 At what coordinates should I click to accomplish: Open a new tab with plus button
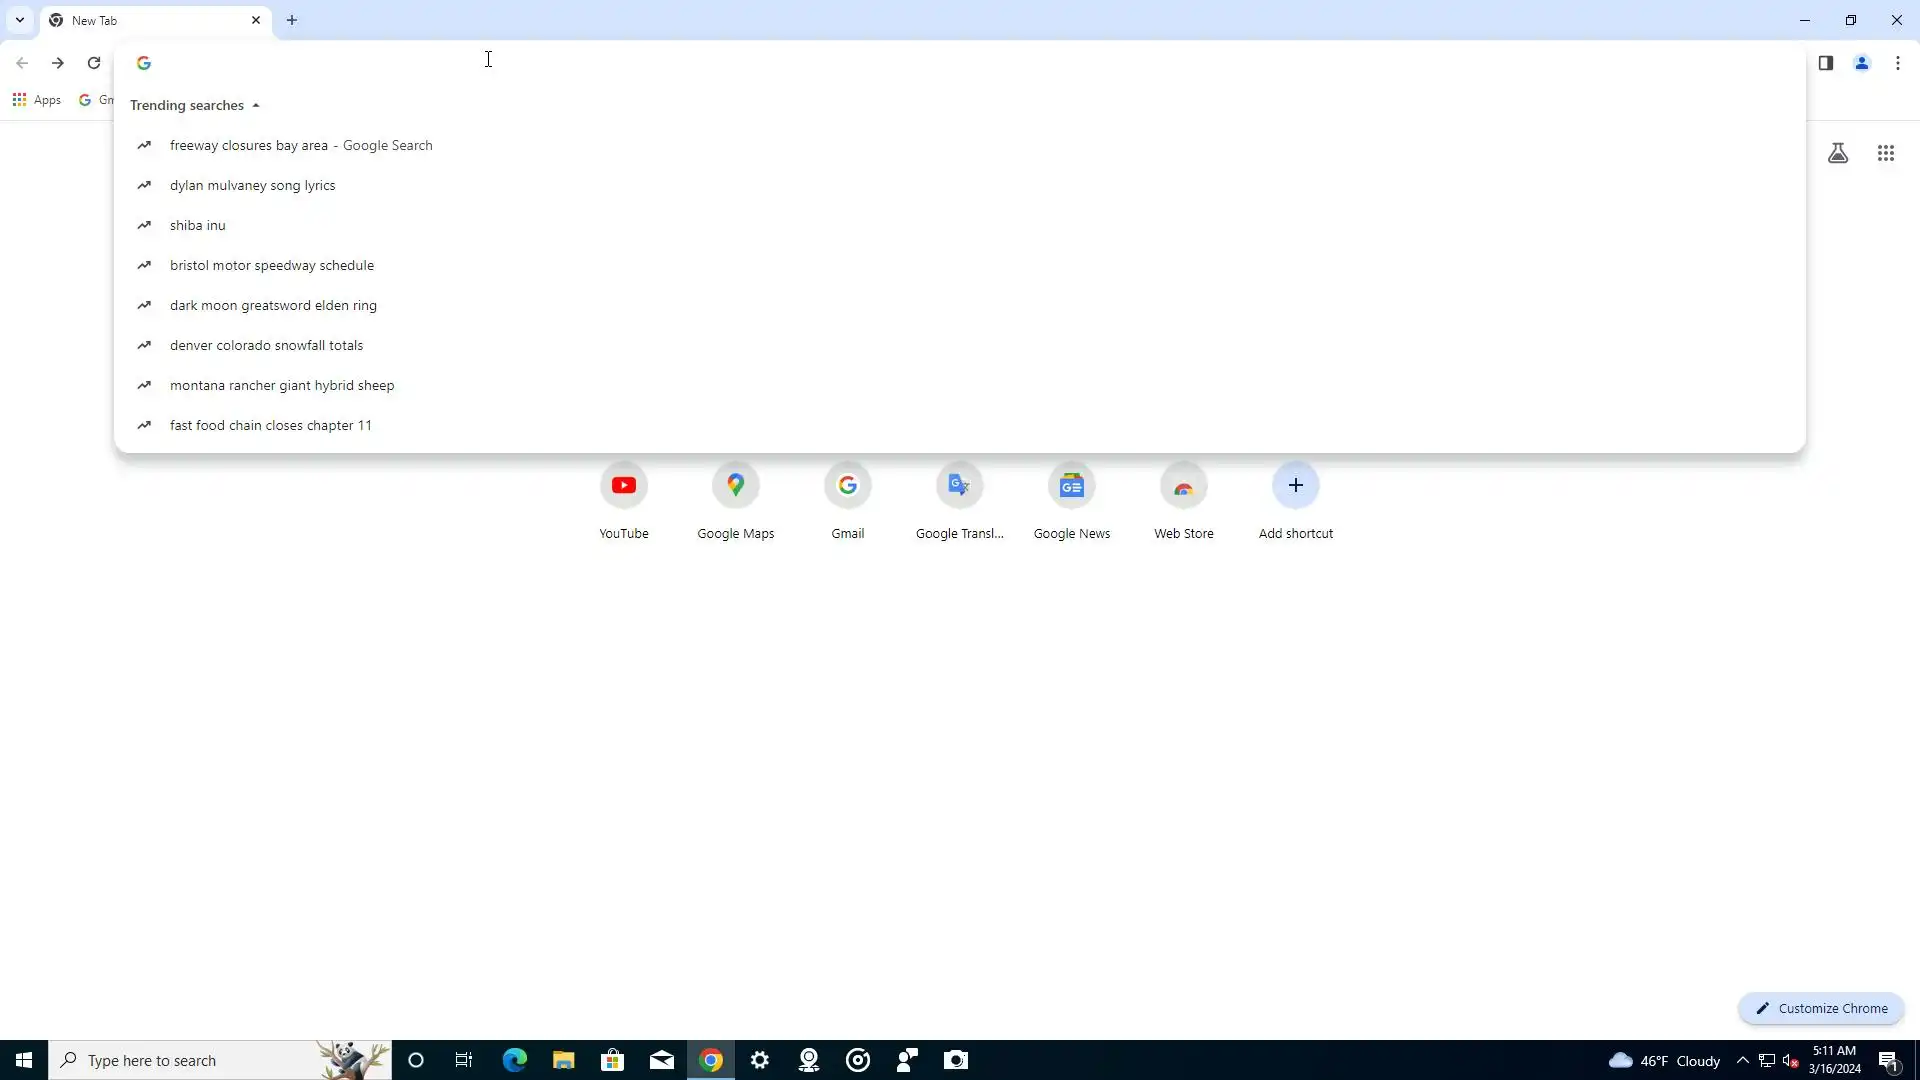(x=292, y=20)
